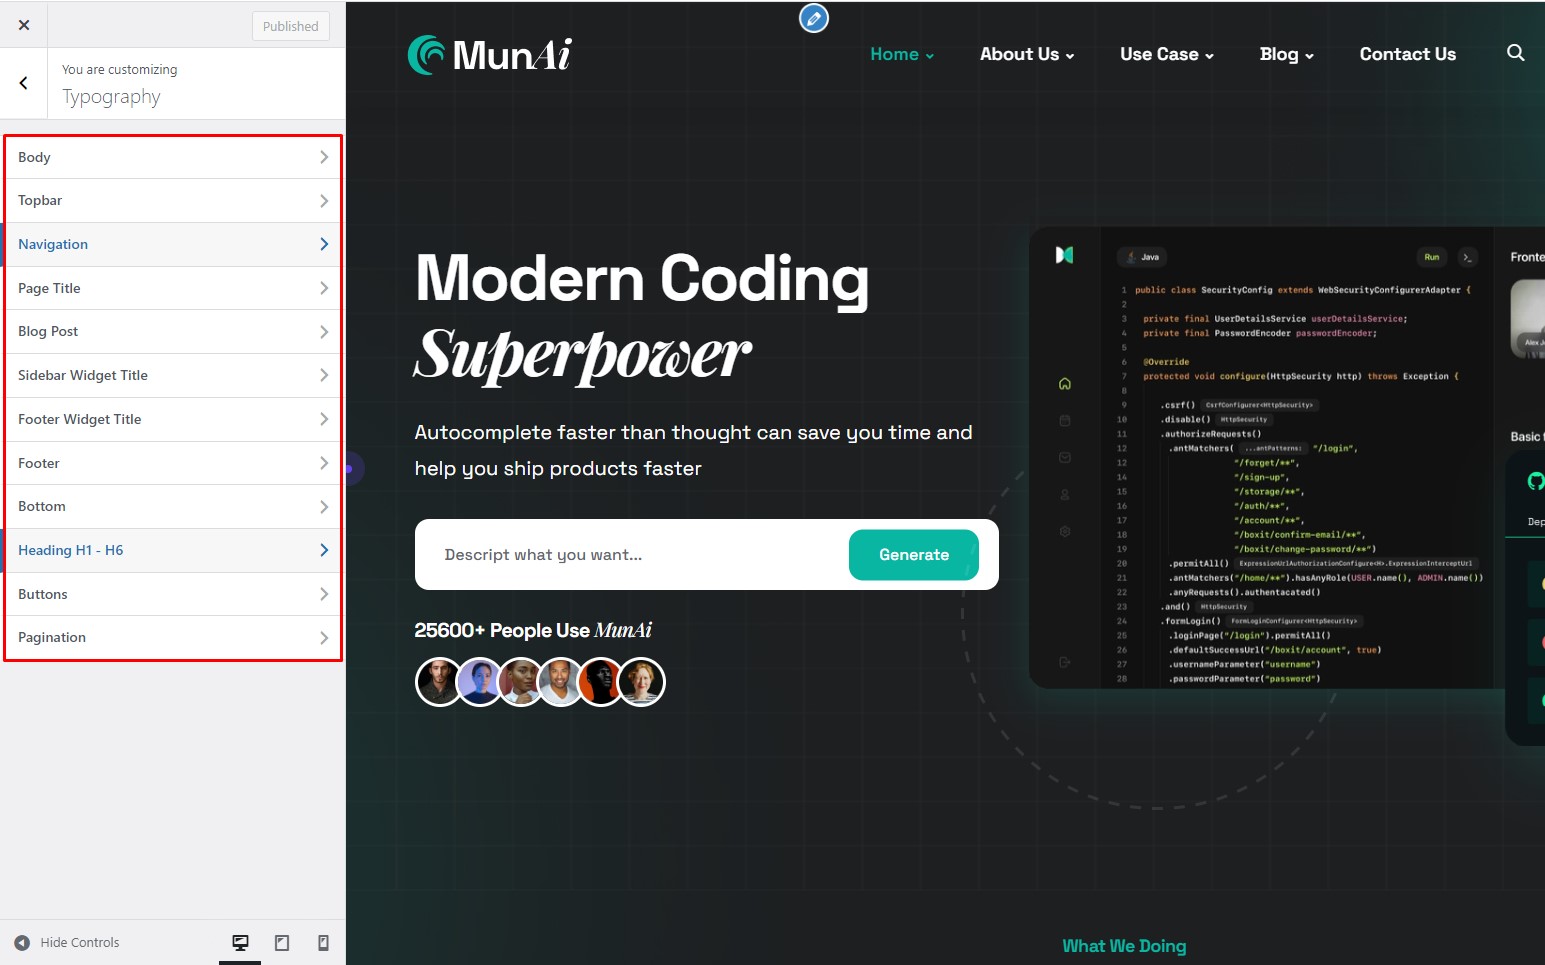Click the 25600+ People Use MunAi text
The height and width of the screenshot is (965, 1545).
click(533, 630)
